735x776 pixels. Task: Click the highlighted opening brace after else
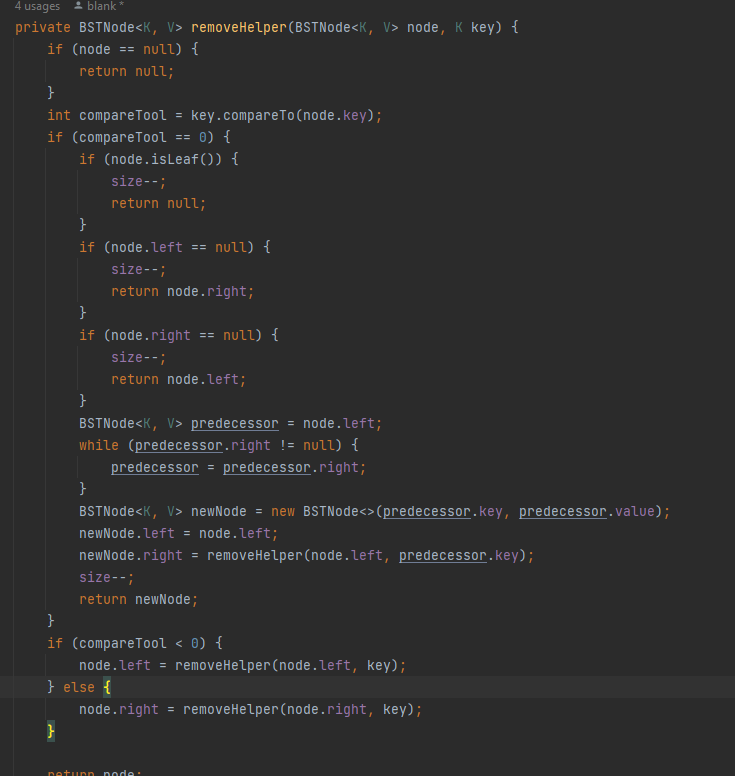(x=107, y=687)
